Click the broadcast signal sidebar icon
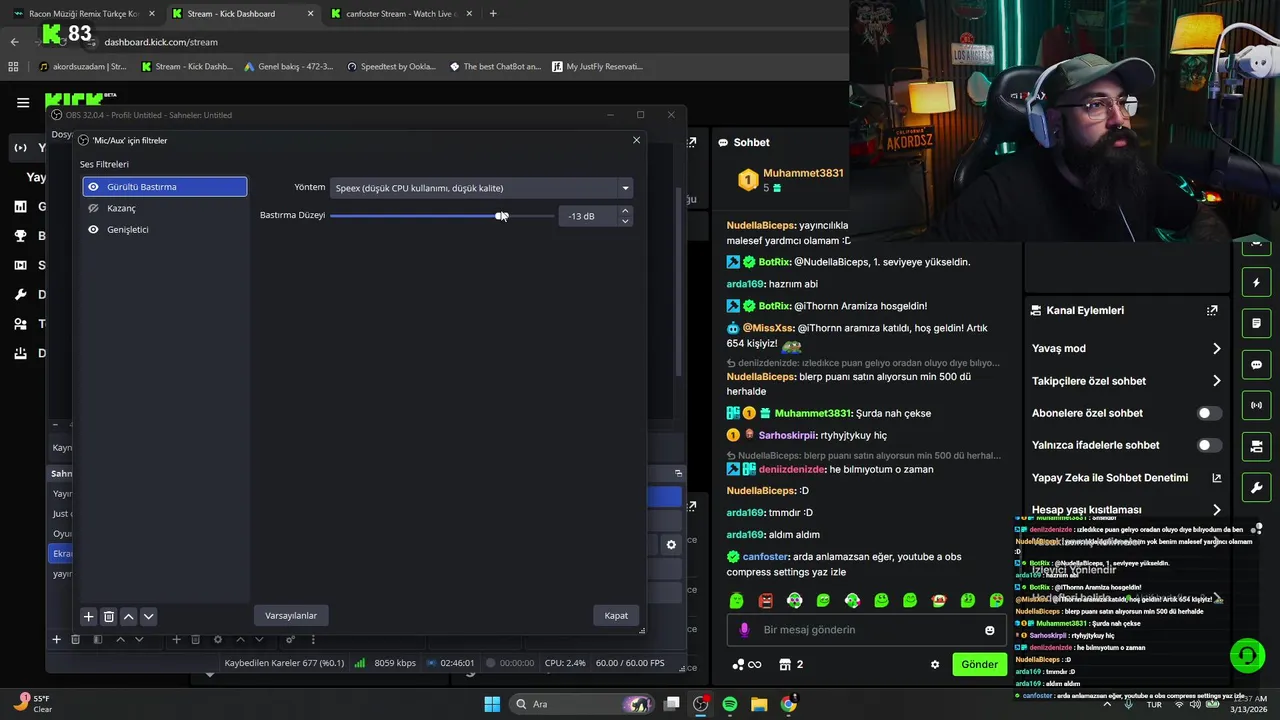This screenshot has width=1280, height=720. [1256, 405]
